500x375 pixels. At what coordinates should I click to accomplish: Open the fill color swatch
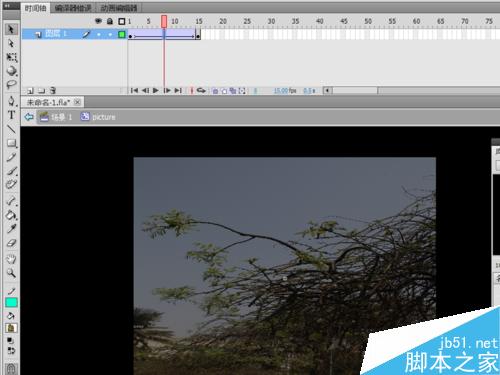pos(11,328)
